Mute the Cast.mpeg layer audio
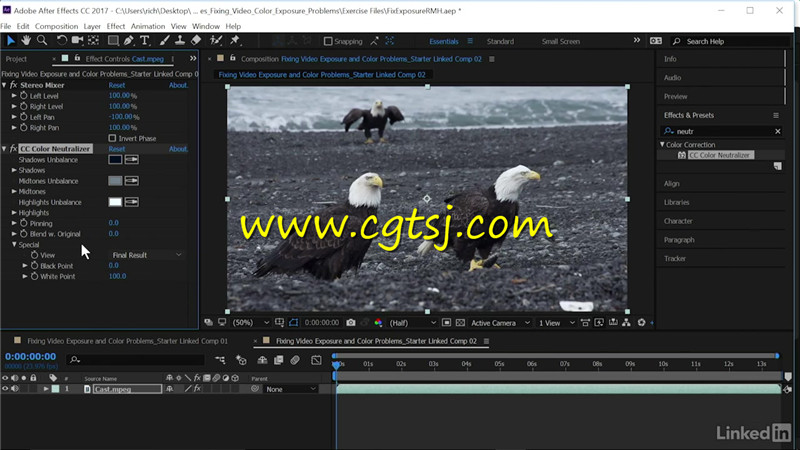800x450 pixels. tap(15, 389)
